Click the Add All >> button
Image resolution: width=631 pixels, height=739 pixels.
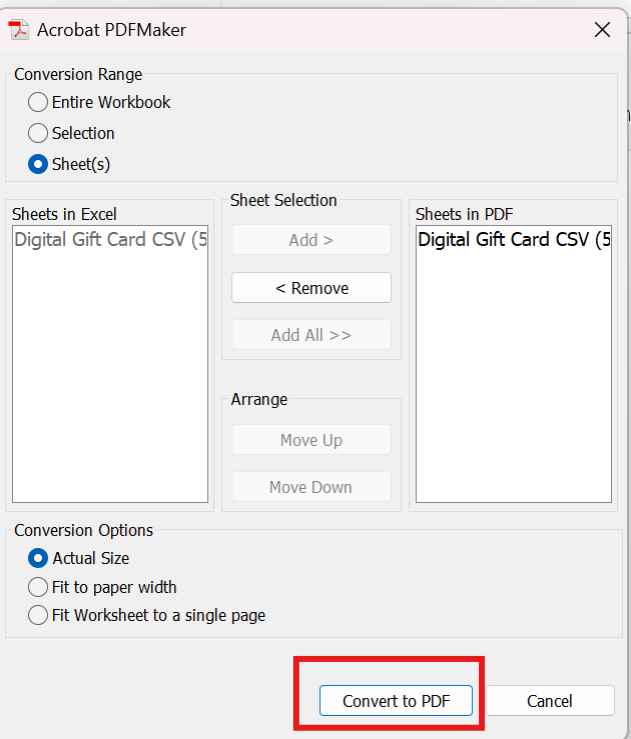(311, 335)
